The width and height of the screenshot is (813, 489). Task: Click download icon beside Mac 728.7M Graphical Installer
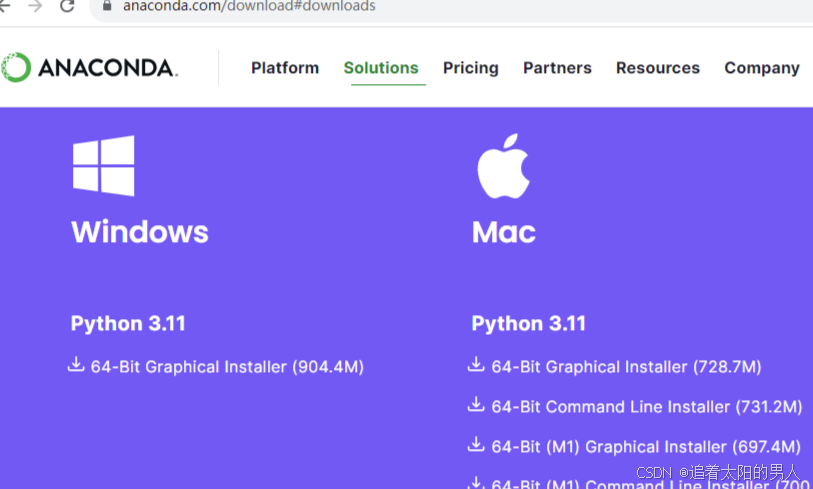point(476,365)
